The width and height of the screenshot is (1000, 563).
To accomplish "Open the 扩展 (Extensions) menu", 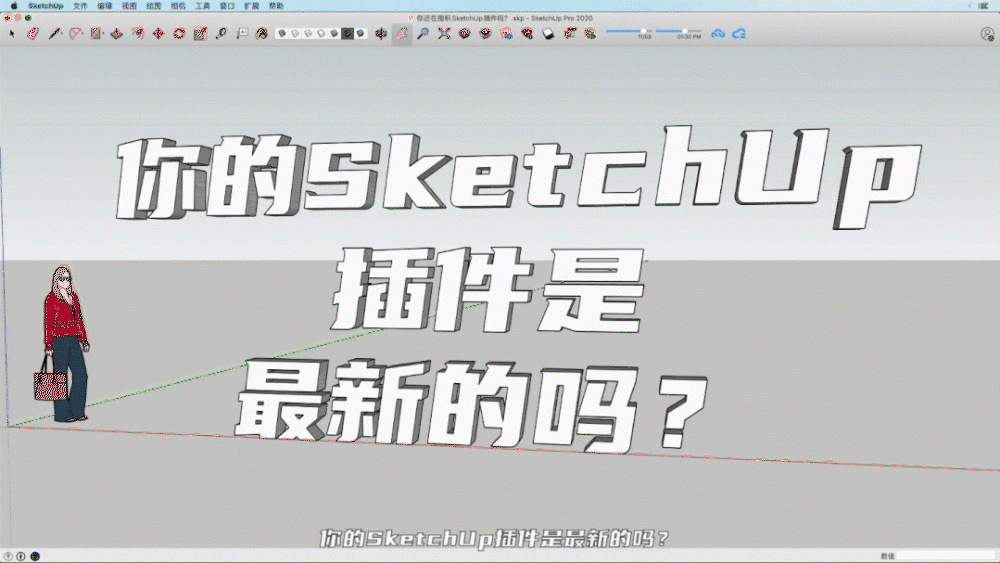I will click(x=251, y=5).
